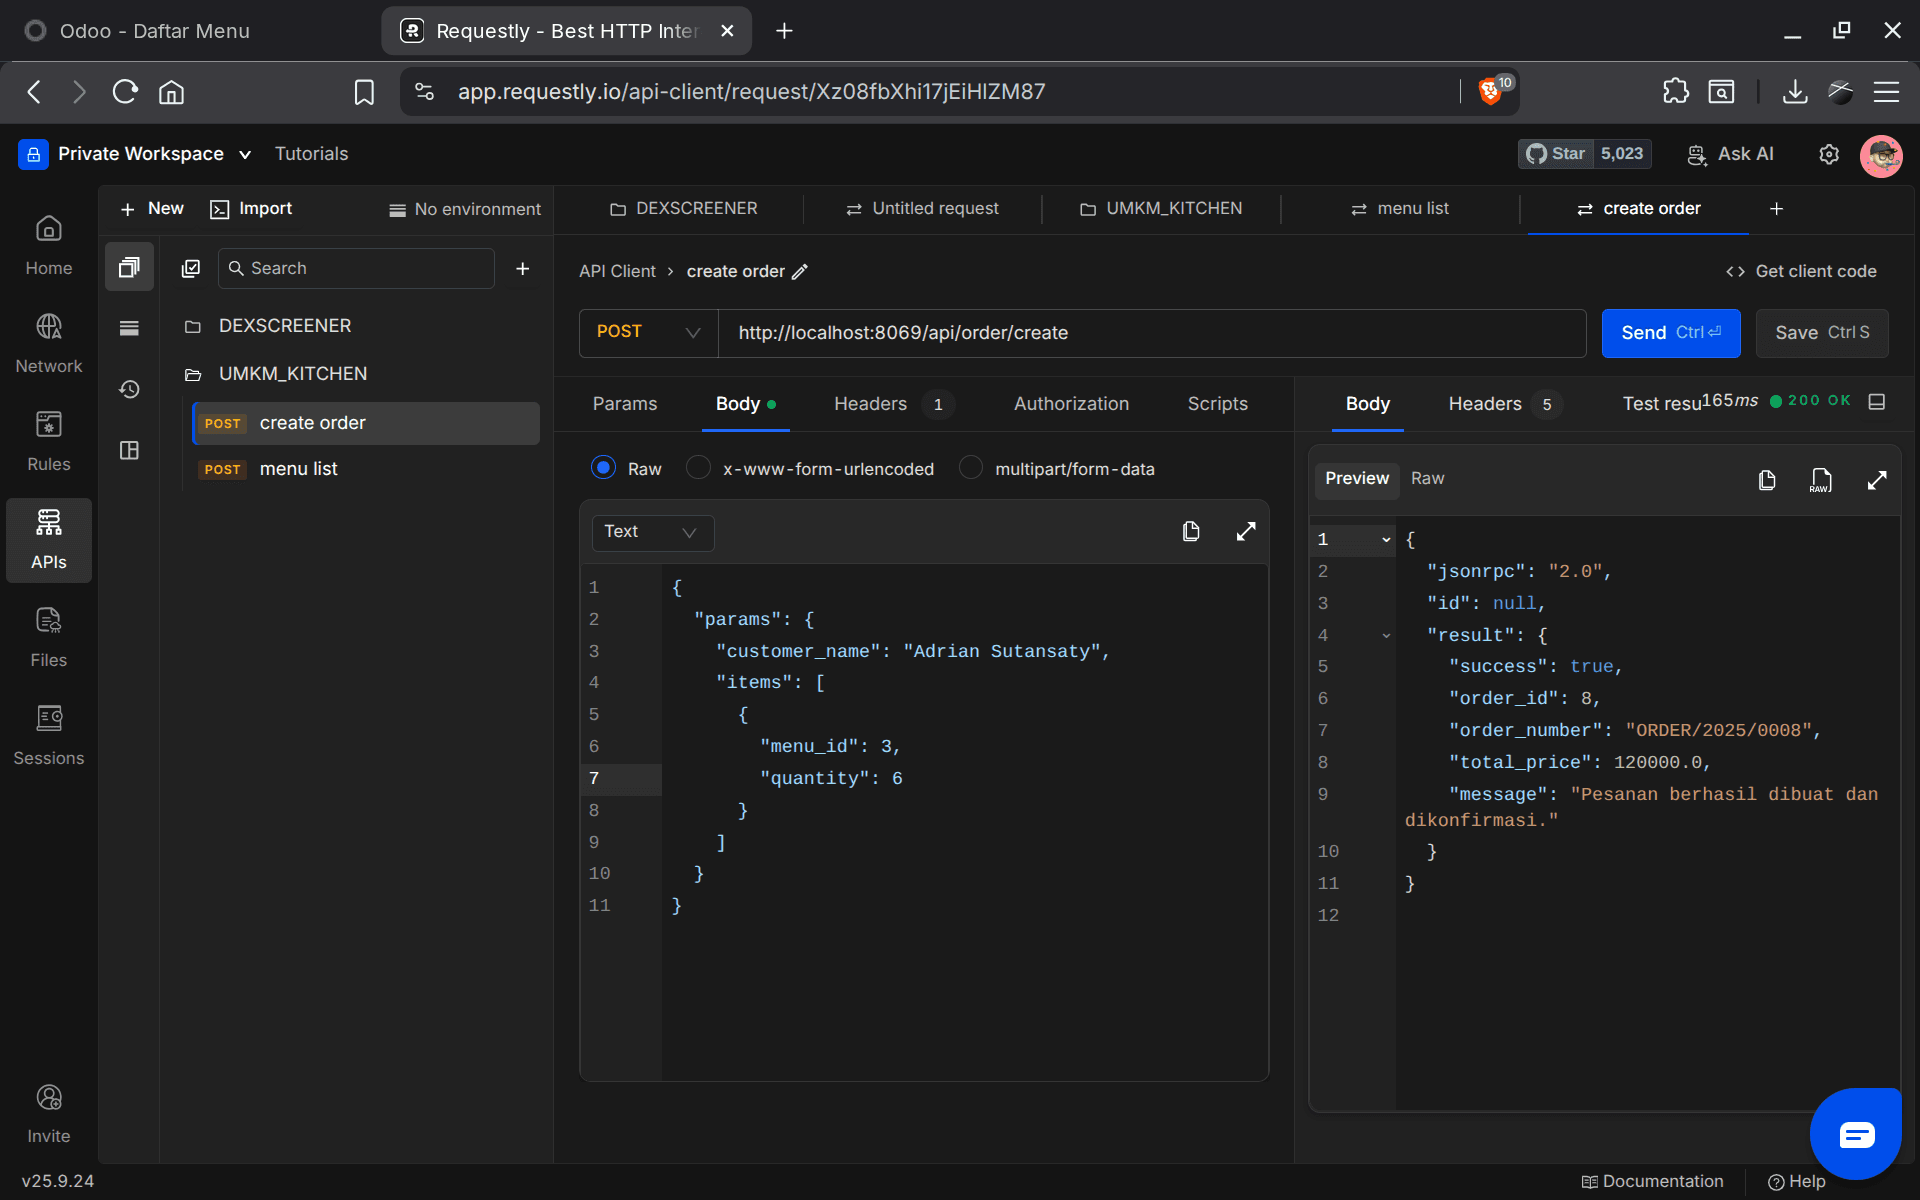Screen dimensions: 1920x1200
Task: Open the menu list request tab
Action: 1399,208
